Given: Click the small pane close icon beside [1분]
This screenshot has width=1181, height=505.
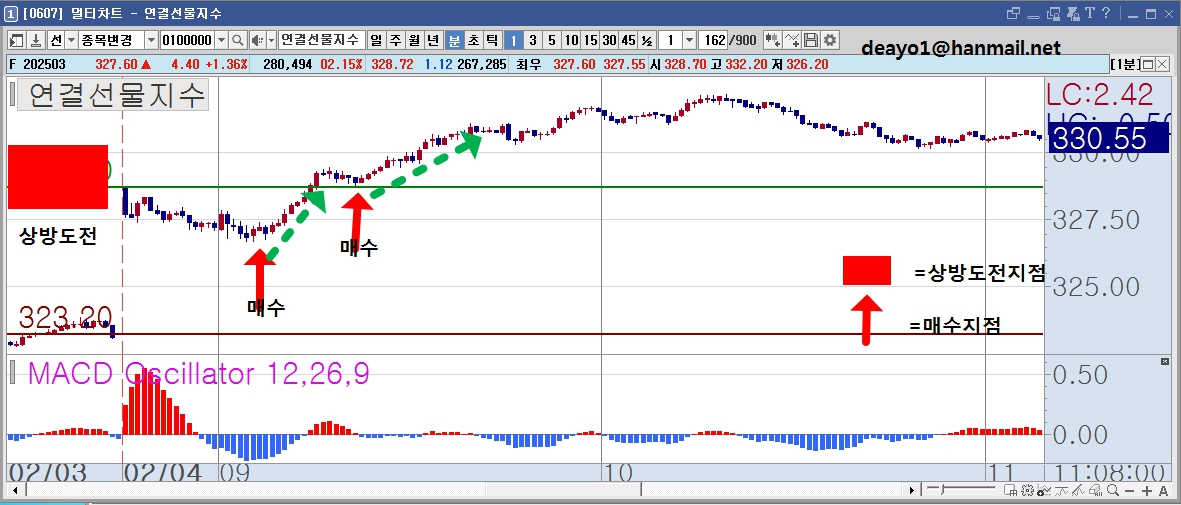Looking at the screenshot, I should coord(1163,65).
